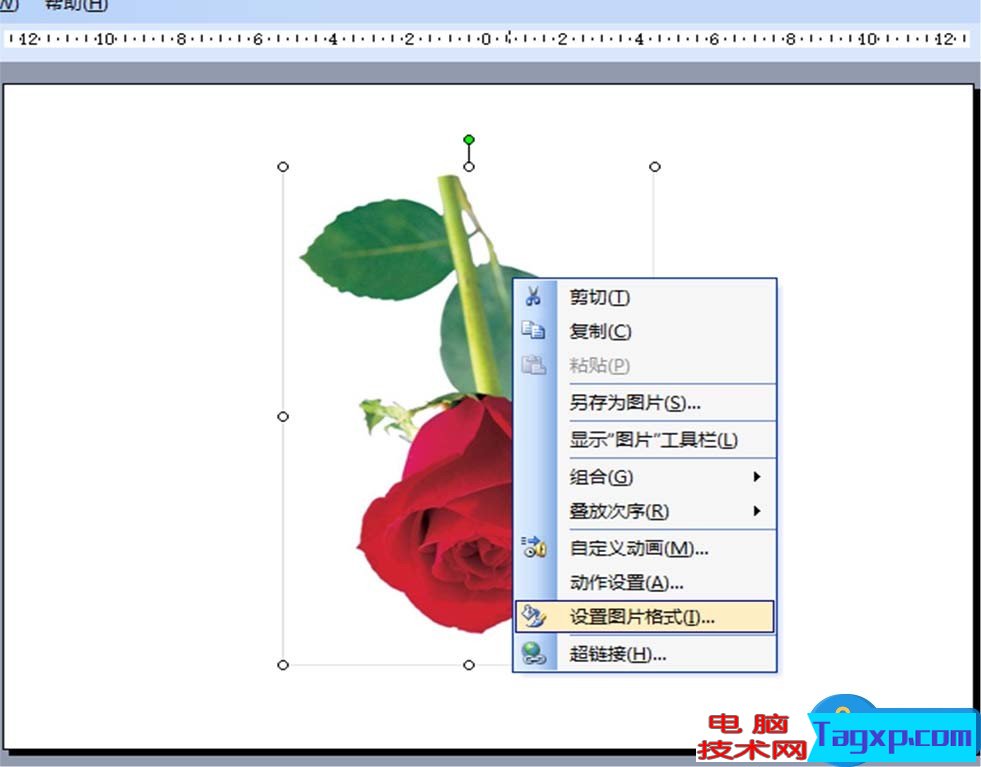
Task: Click the green rotation handle above picture
Action: coord(469,140)
